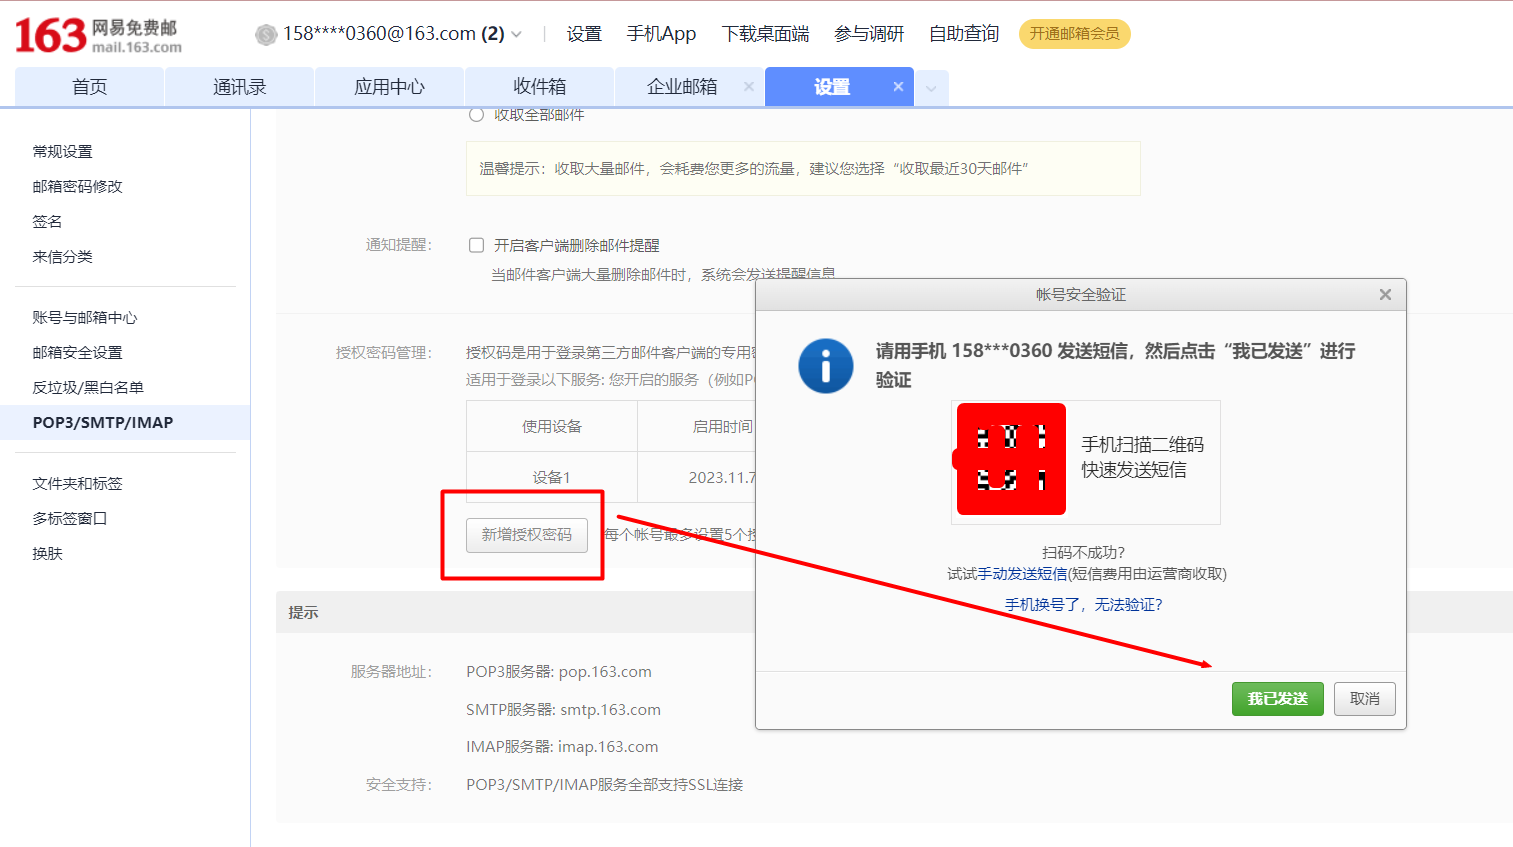The width and height of the screenshot is (1513, 847).
Task: Click the smtp.163.com server address
Action: click(610, 710)
